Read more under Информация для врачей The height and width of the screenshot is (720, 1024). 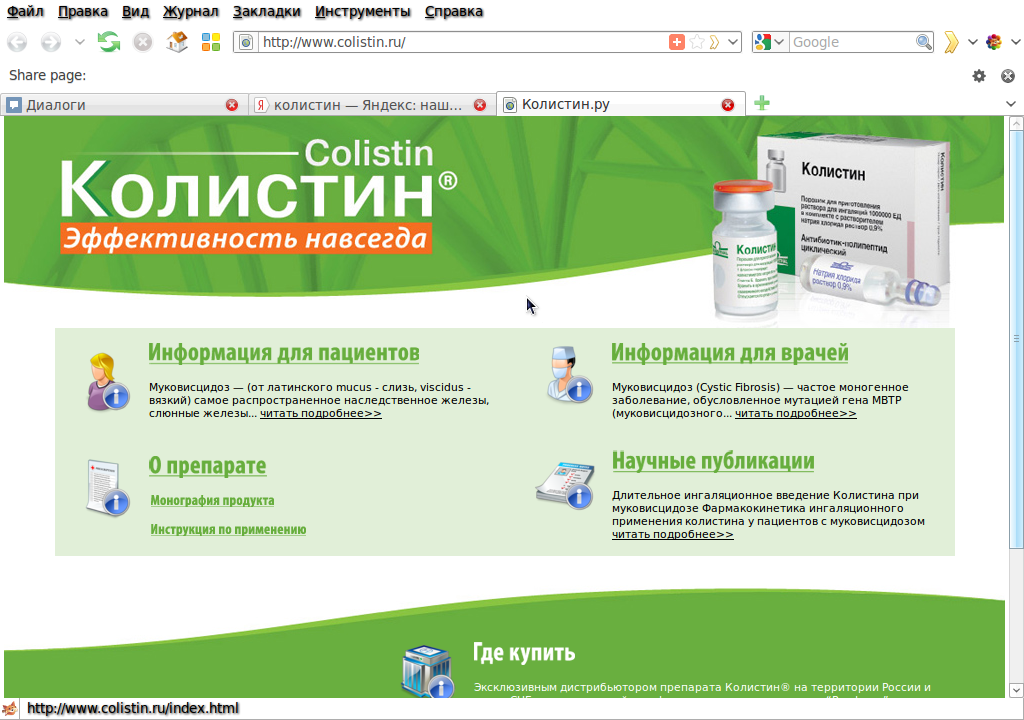795,414
